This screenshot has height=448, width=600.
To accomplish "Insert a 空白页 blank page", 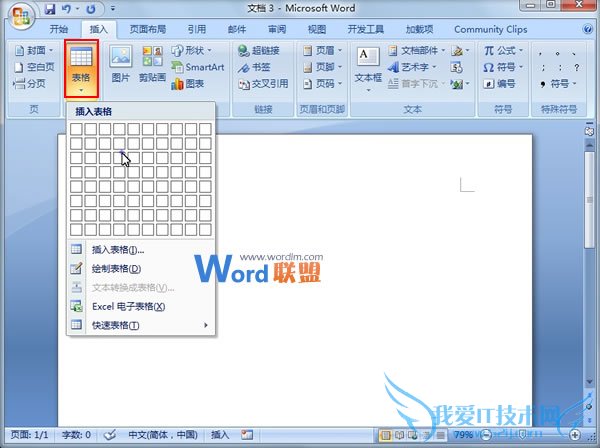I will (x=34, y=67).
